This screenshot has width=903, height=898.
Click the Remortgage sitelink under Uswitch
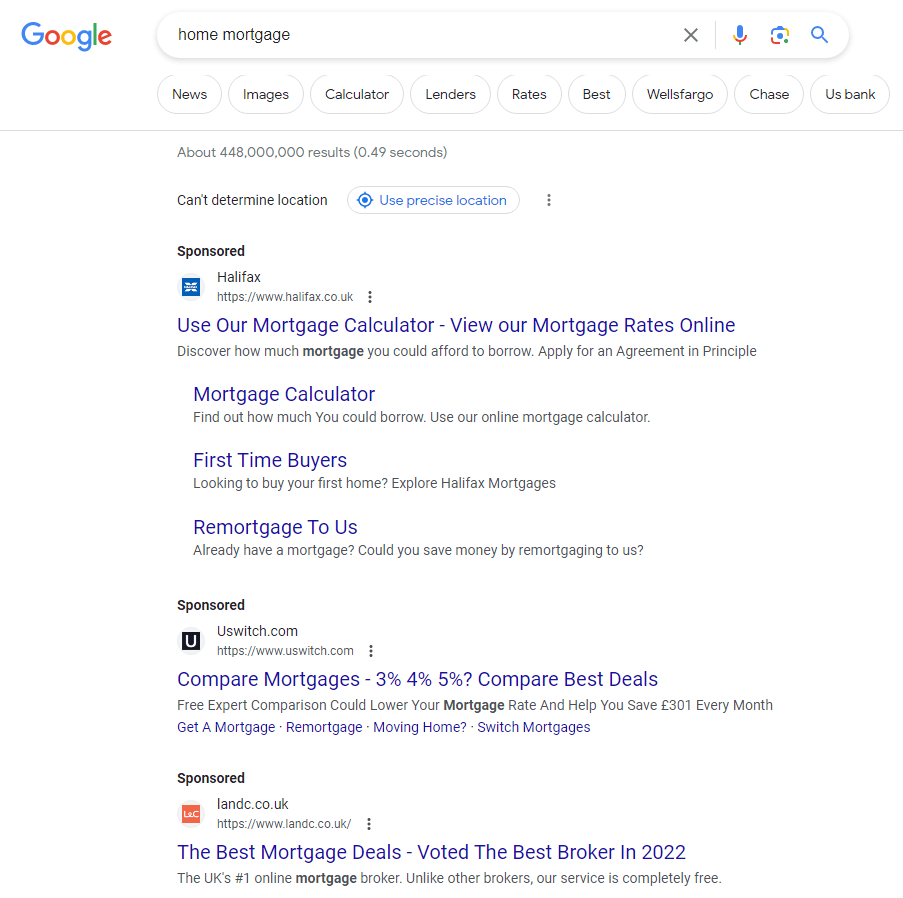click(324, 728)
